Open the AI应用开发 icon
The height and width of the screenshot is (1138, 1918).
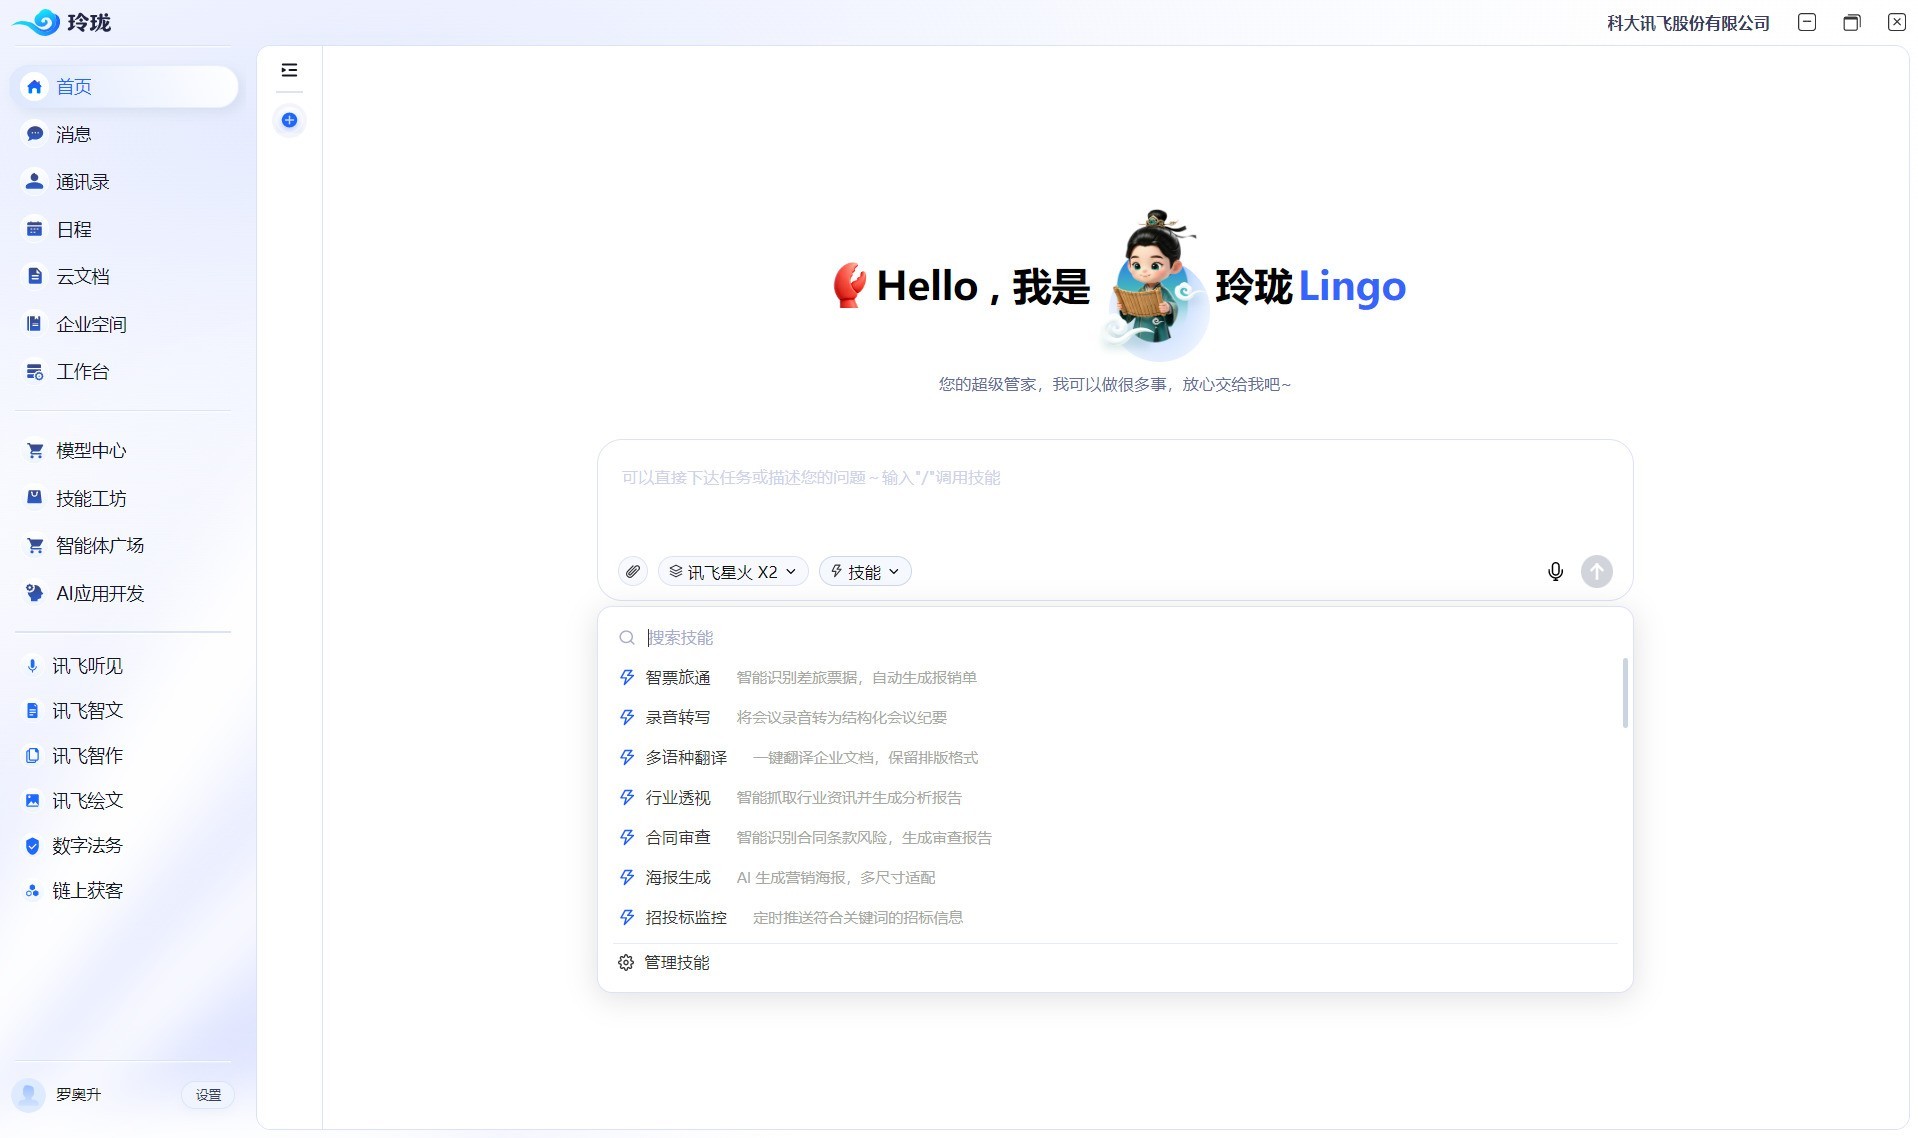click(x=35, y=593)
